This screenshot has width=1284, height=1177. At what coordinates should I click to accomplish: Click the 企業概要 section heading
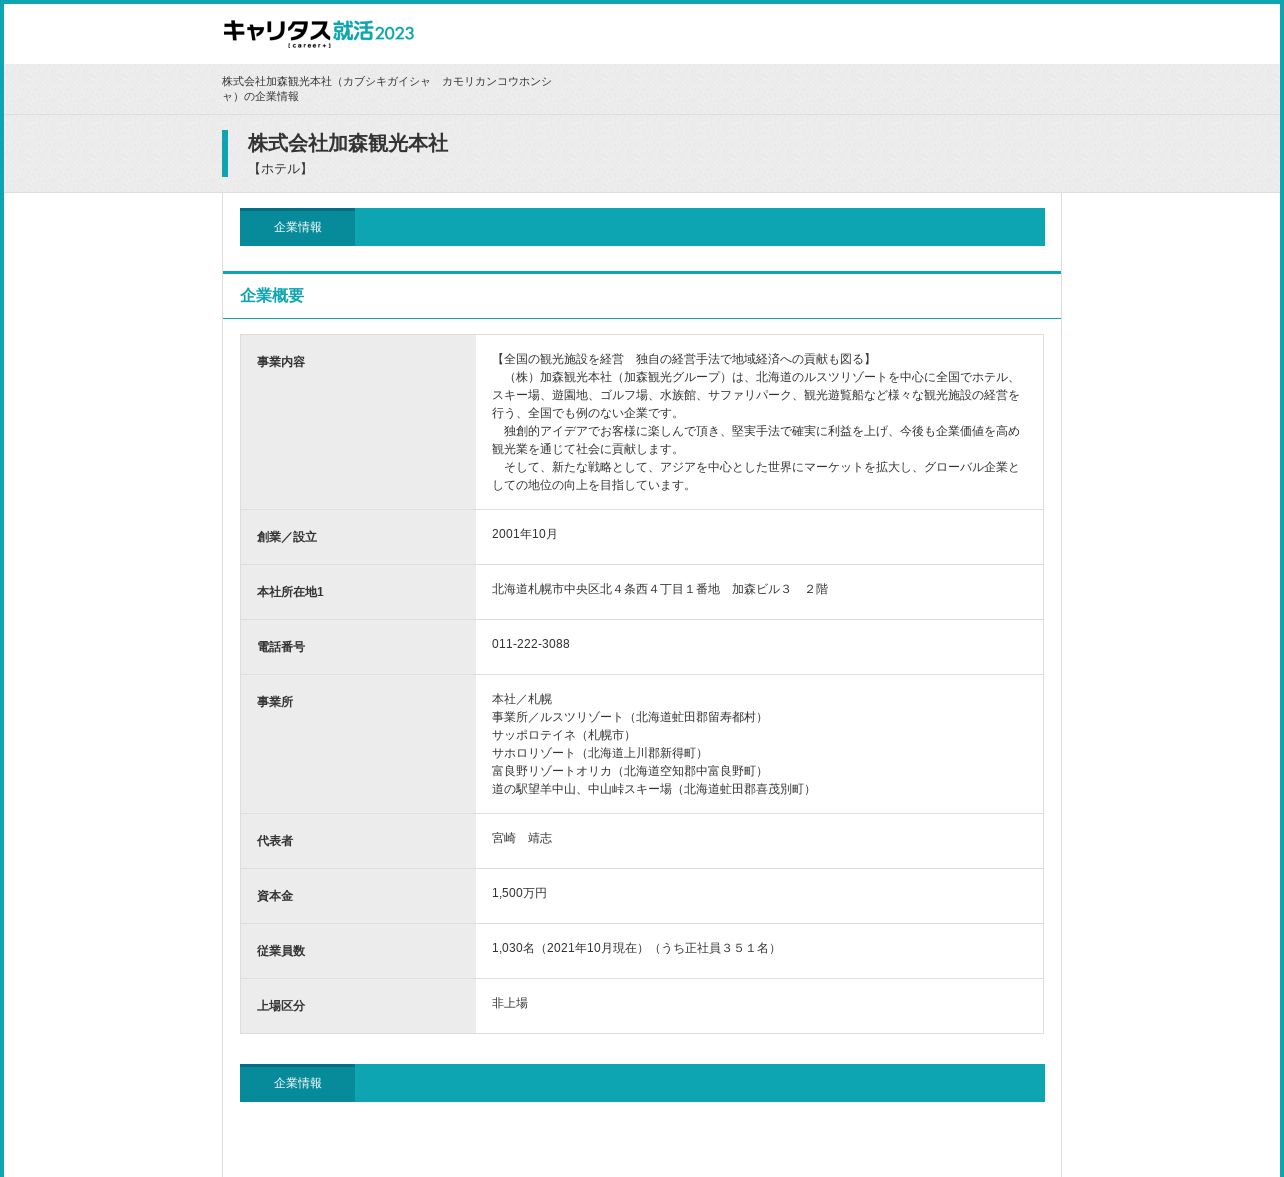pos(272,296)
